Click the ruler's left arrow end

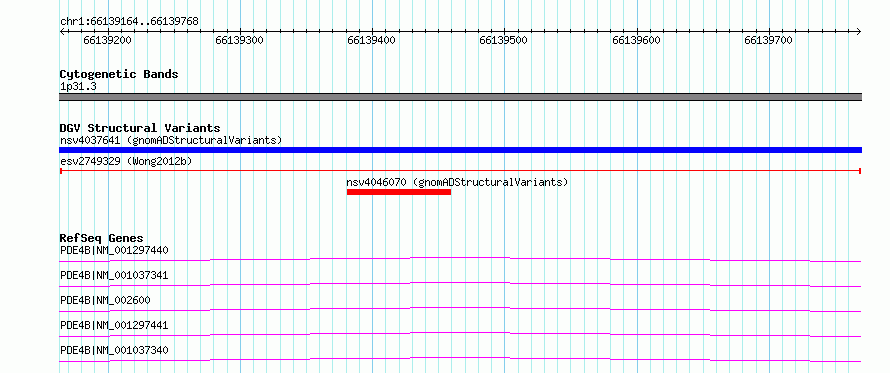click(62, 31)
